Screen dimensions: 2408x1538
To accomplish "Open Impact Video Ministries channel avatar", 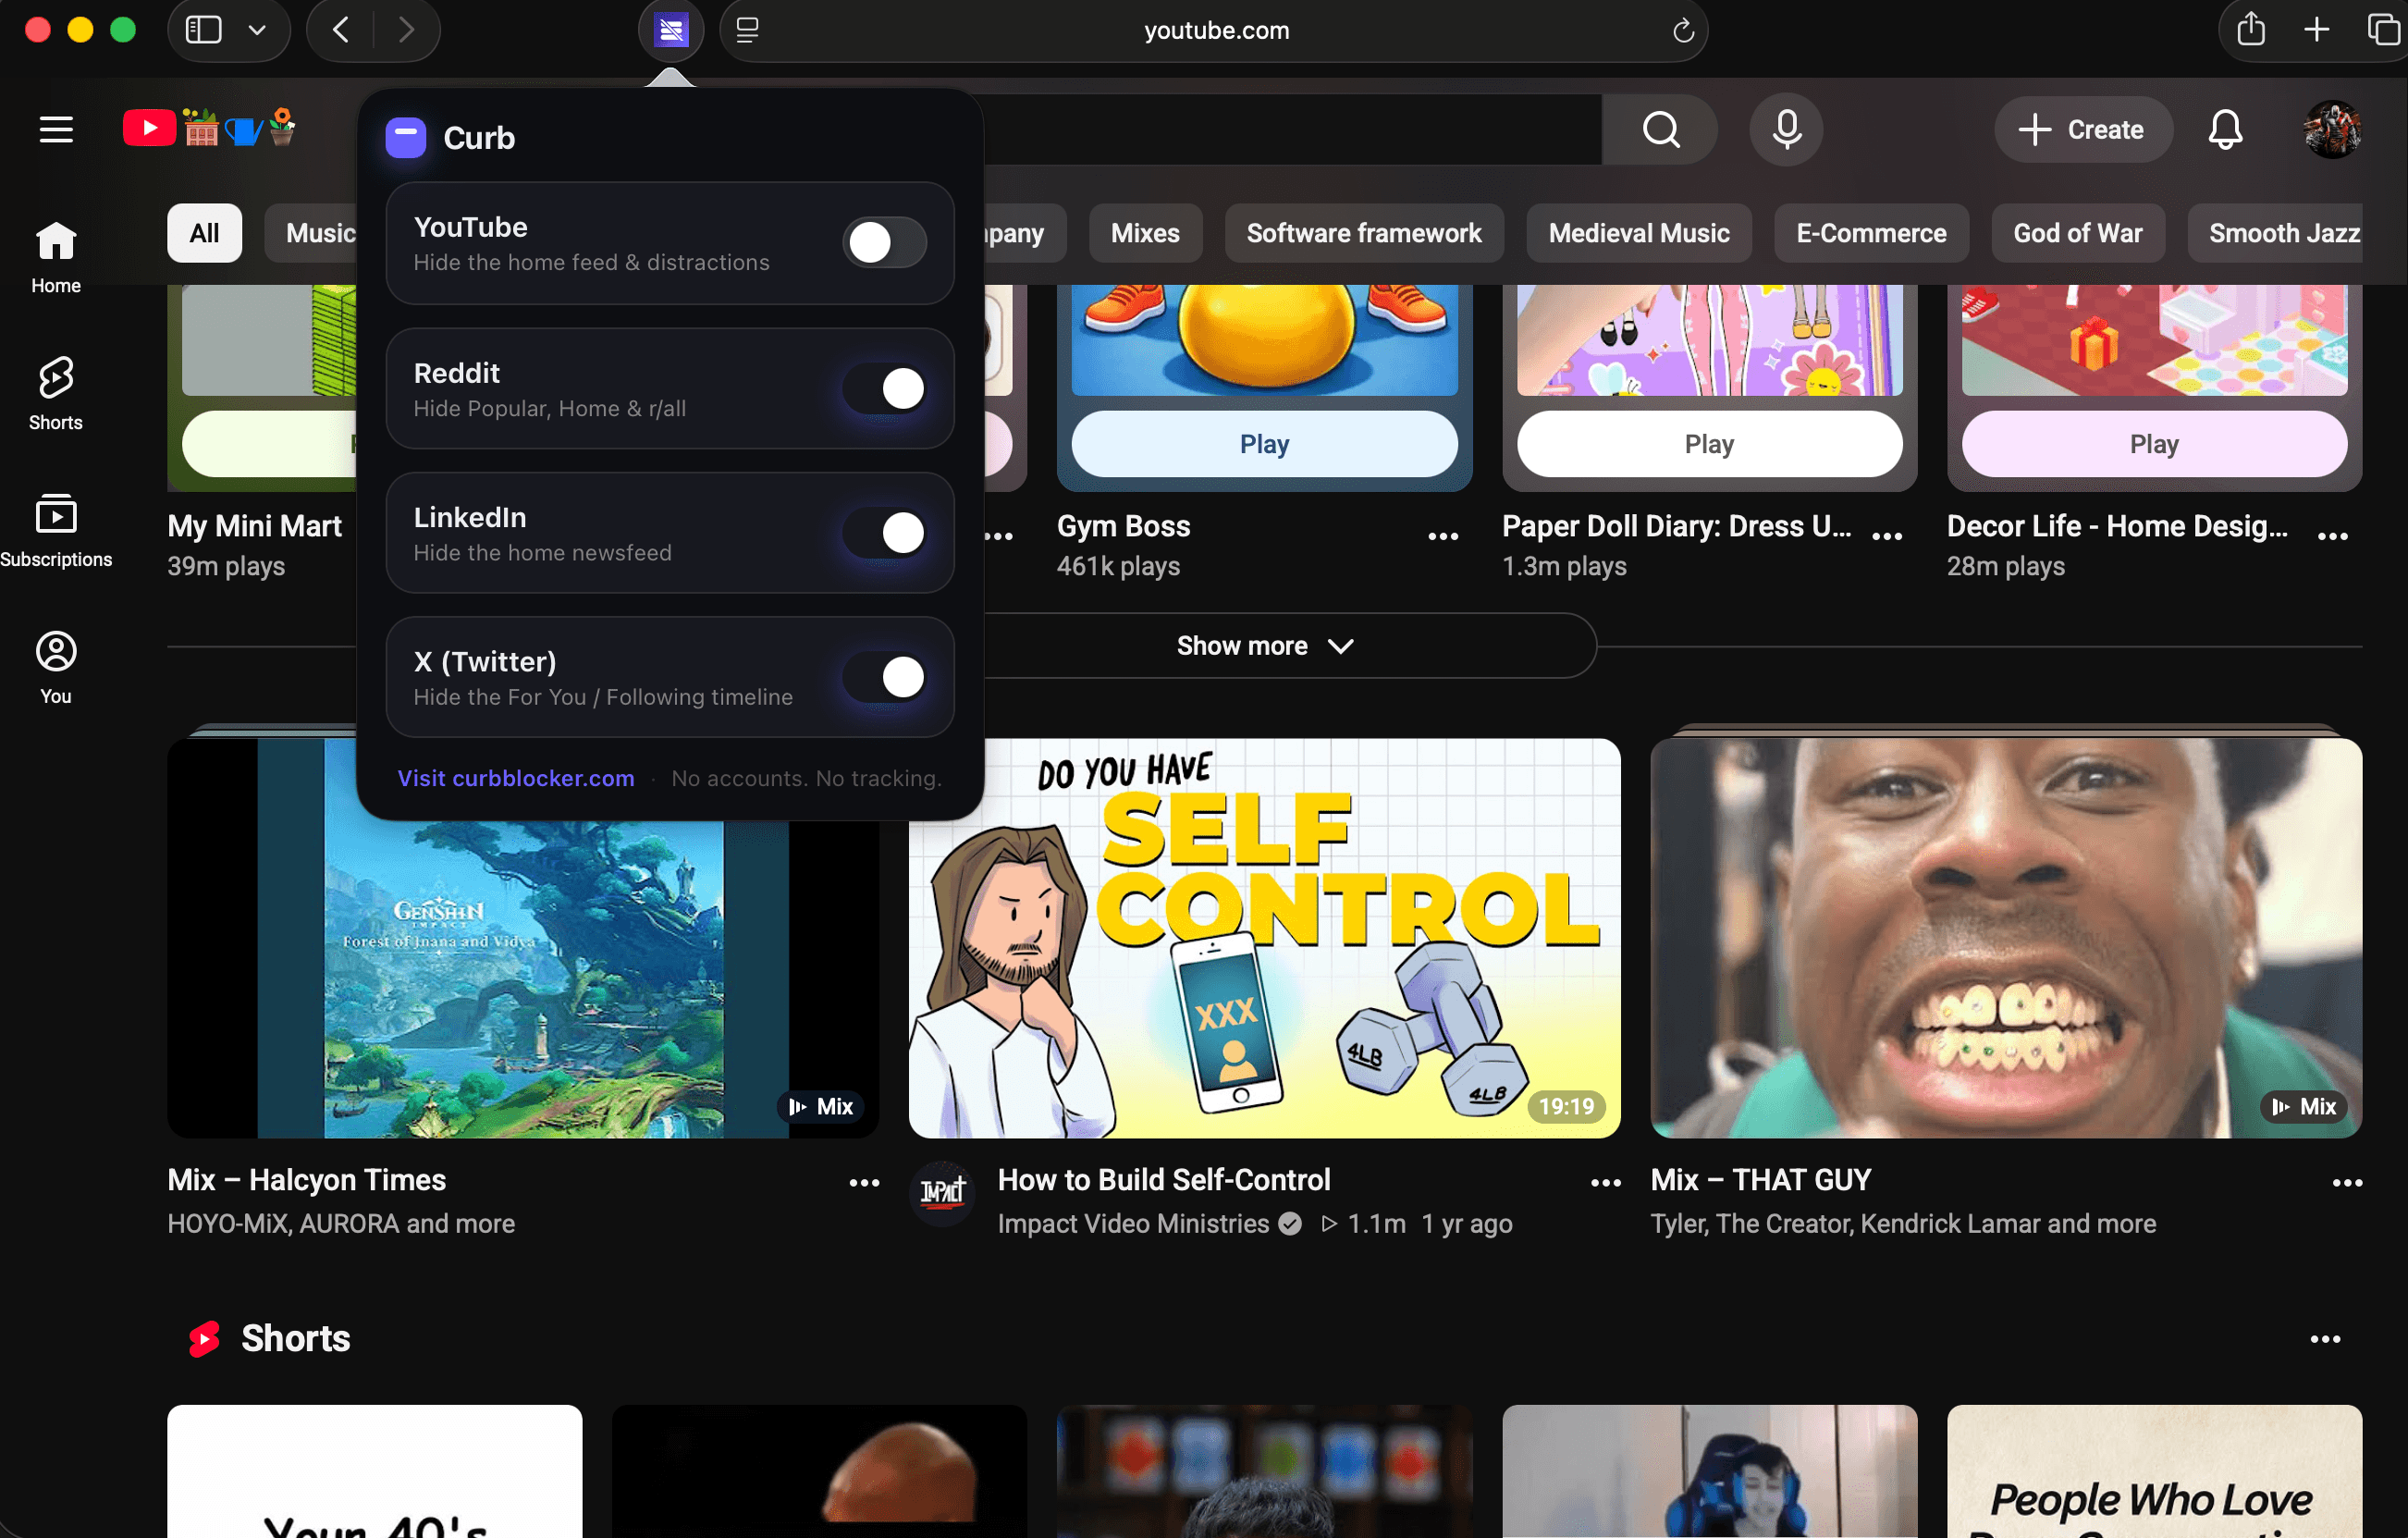I will click(x=942, y=1192).
